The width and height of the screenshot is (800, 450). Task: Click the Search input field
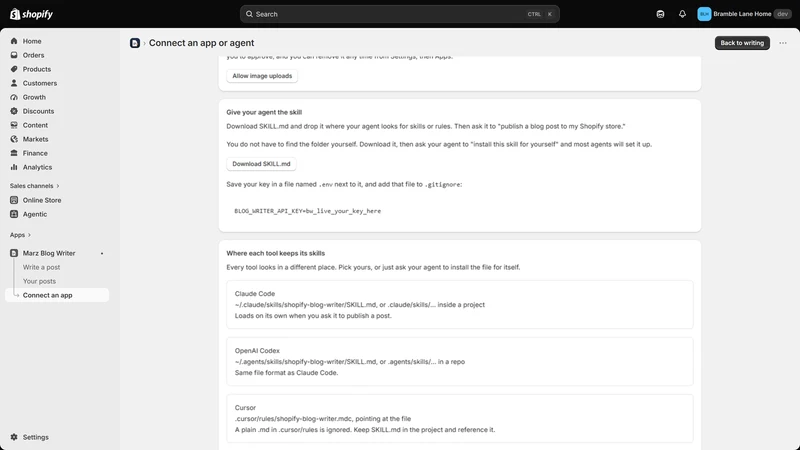tap(399, 14)
